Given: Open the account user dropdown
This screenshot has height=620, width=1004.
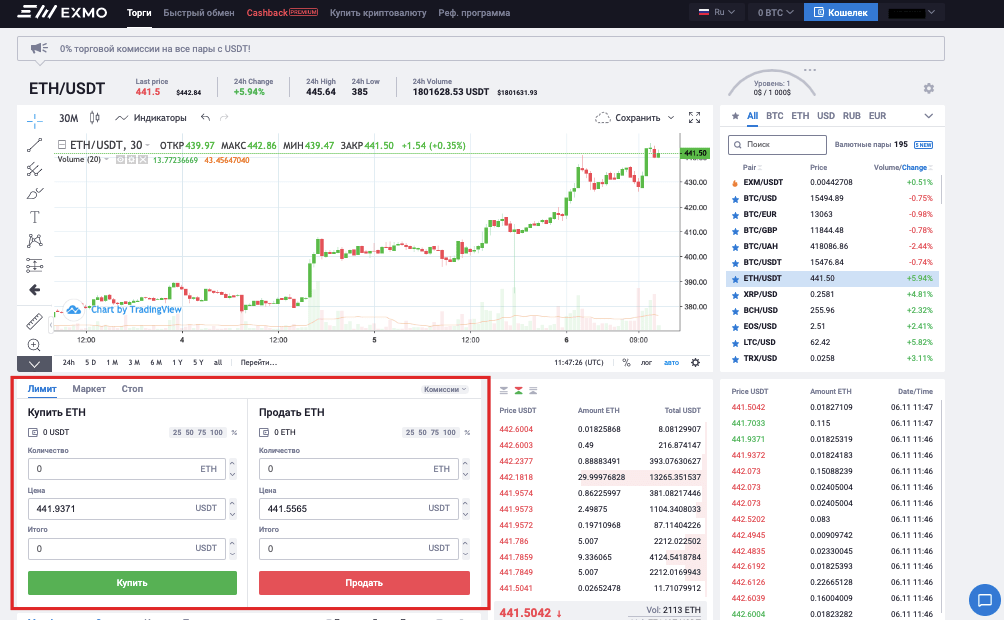Looking at the screenshot, I should (x=912, y=12).
